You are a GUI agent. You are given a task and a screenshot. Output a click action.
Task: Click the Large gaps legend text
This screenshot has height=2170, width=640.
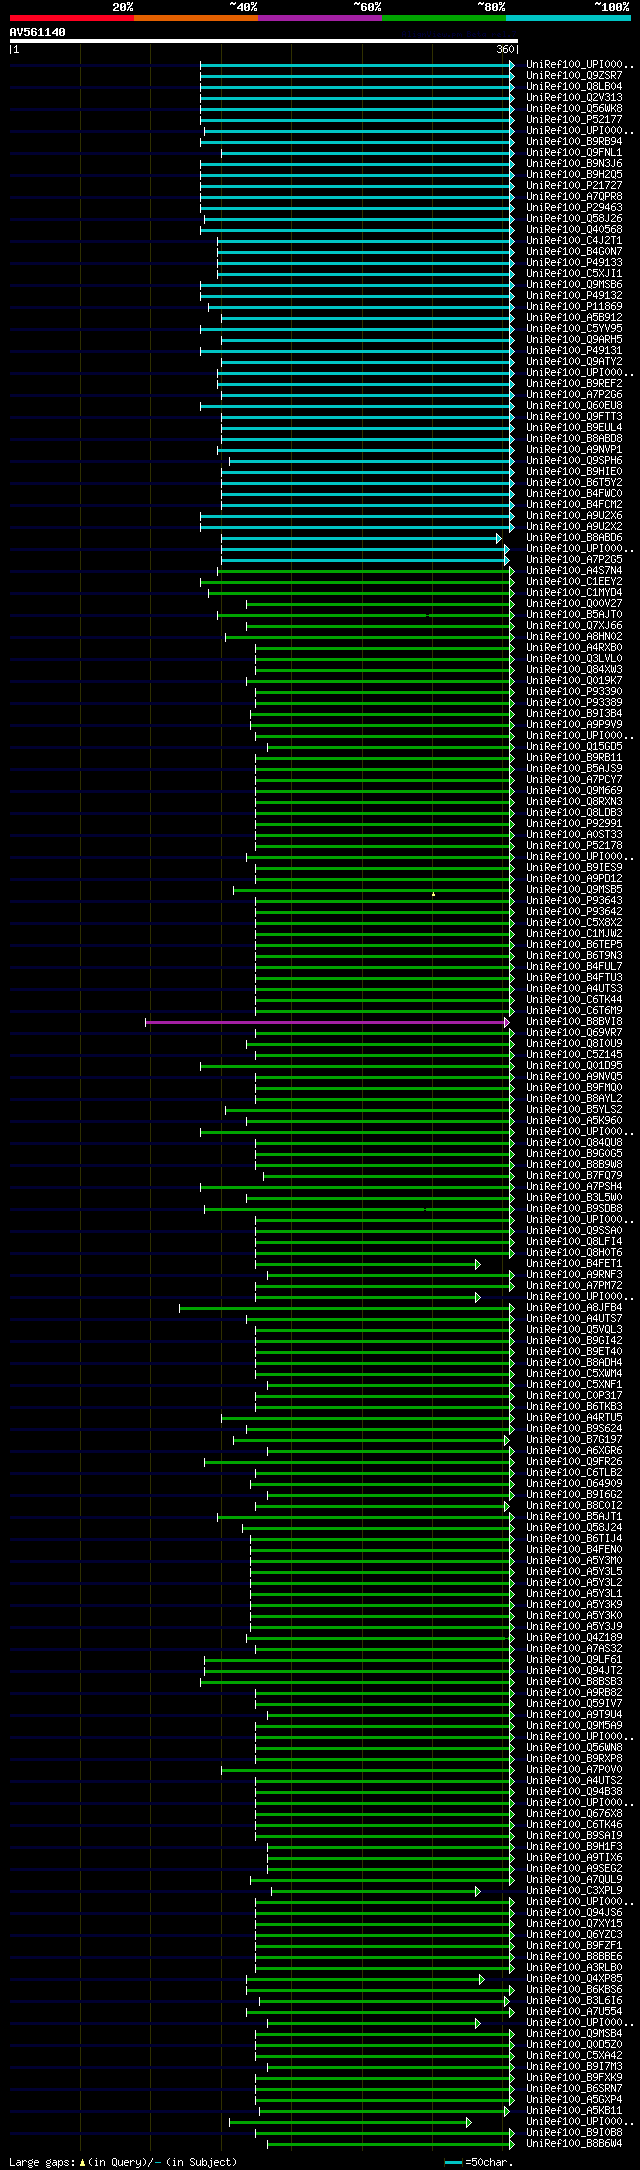pyautogui.click(x=123, y=2162)
